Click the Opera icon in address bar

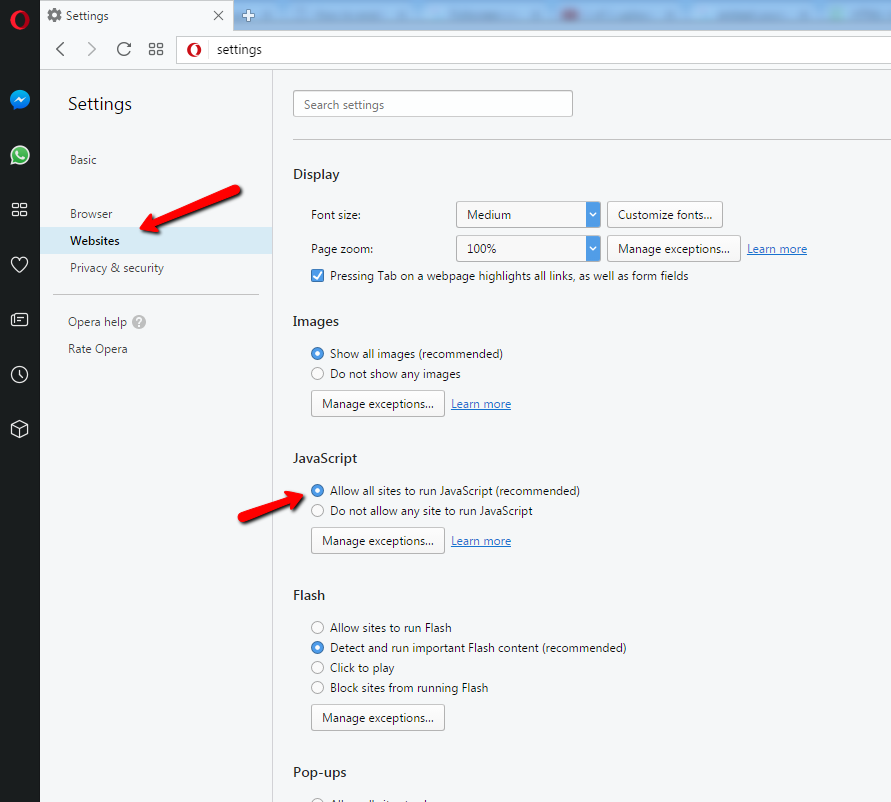coord(194,50)
